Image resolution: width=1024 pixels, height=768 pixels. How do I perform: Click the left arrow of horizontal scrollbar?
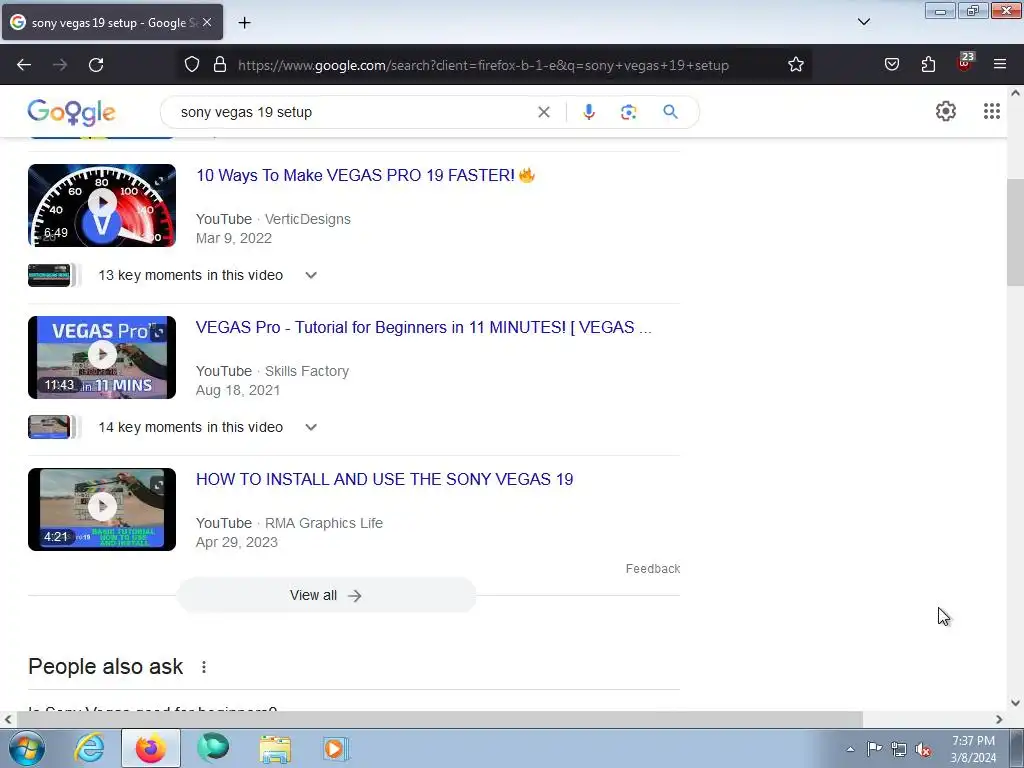tap(8, 720)
